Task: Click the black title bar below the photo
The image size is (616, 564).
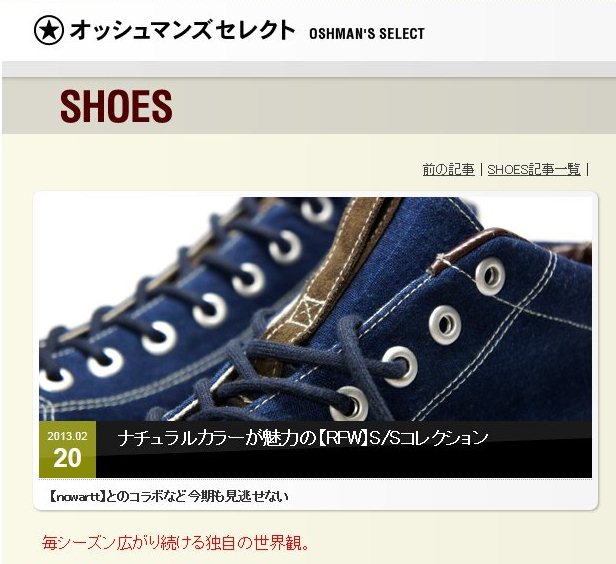Action: coord(344,449)
